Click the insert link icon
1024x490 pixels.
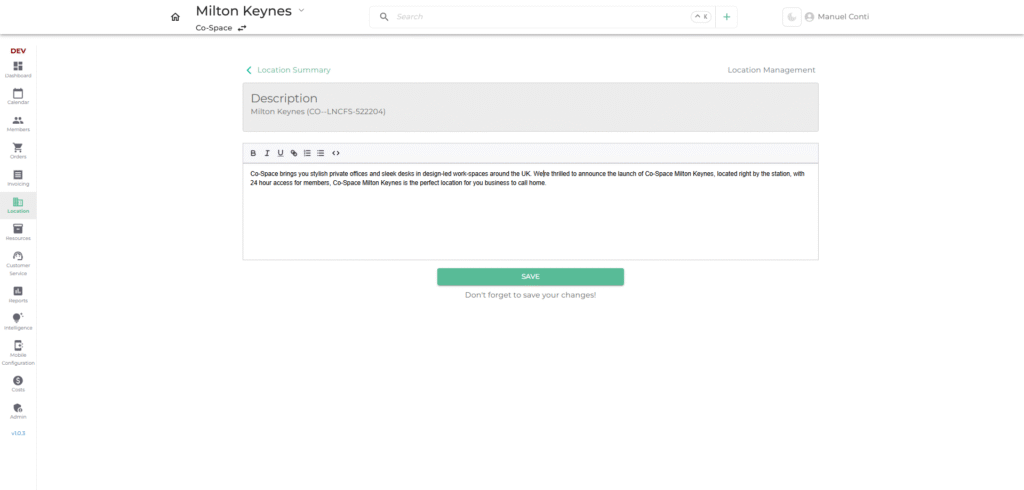294,153
